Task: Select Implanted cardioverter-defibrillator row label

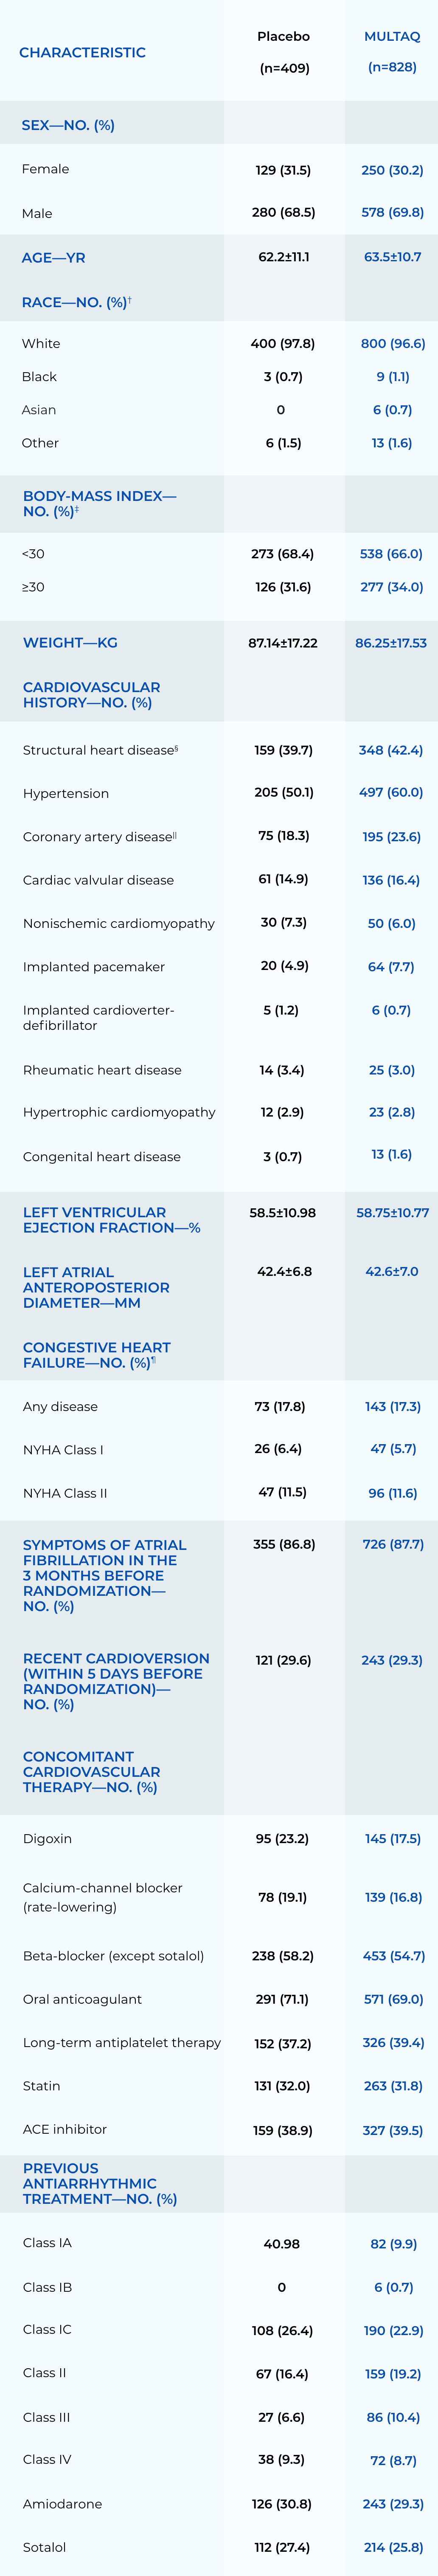Action: tap(98, 1017)
